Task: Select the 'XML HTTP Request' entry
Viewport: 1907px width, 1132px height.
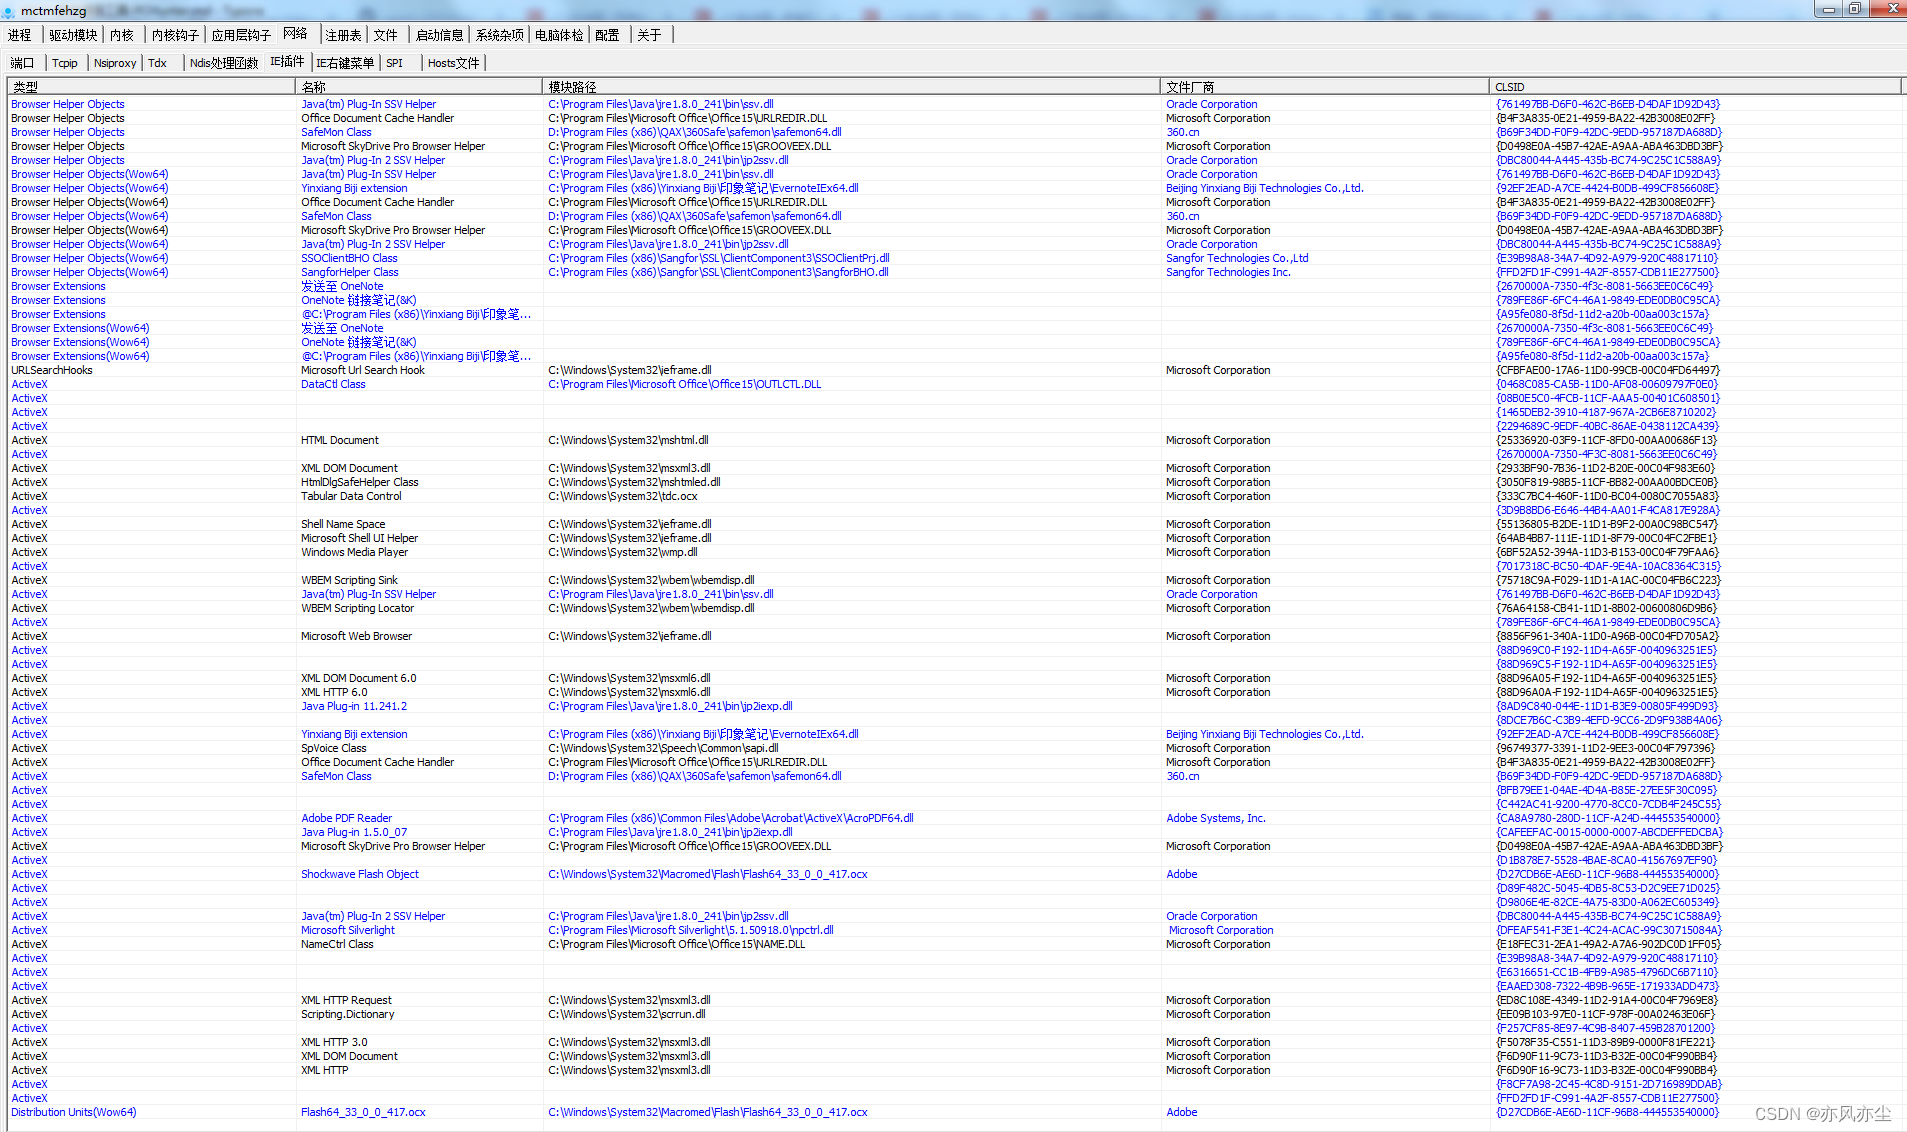Action: [x=346, y=1000]
